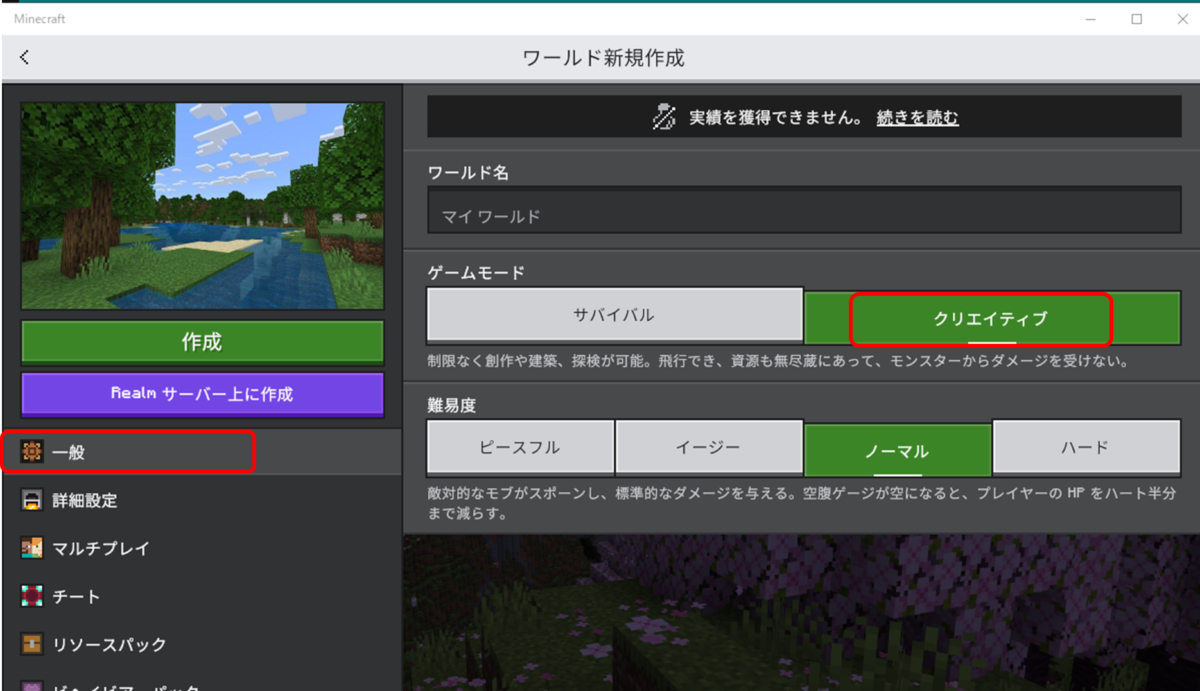This screenshot has width=1200, height=691.
Task: Click the ワールド名 text field
Action: point(804,212)
